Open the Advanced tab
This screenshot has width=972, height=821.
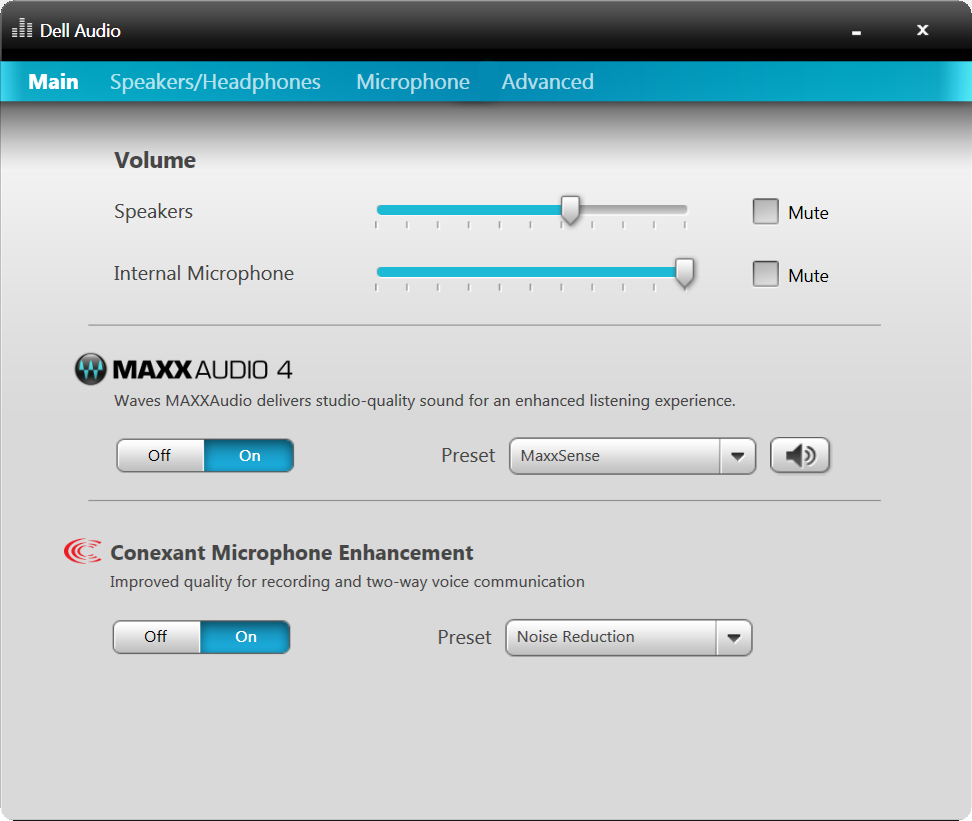click(x=547, y=82)
